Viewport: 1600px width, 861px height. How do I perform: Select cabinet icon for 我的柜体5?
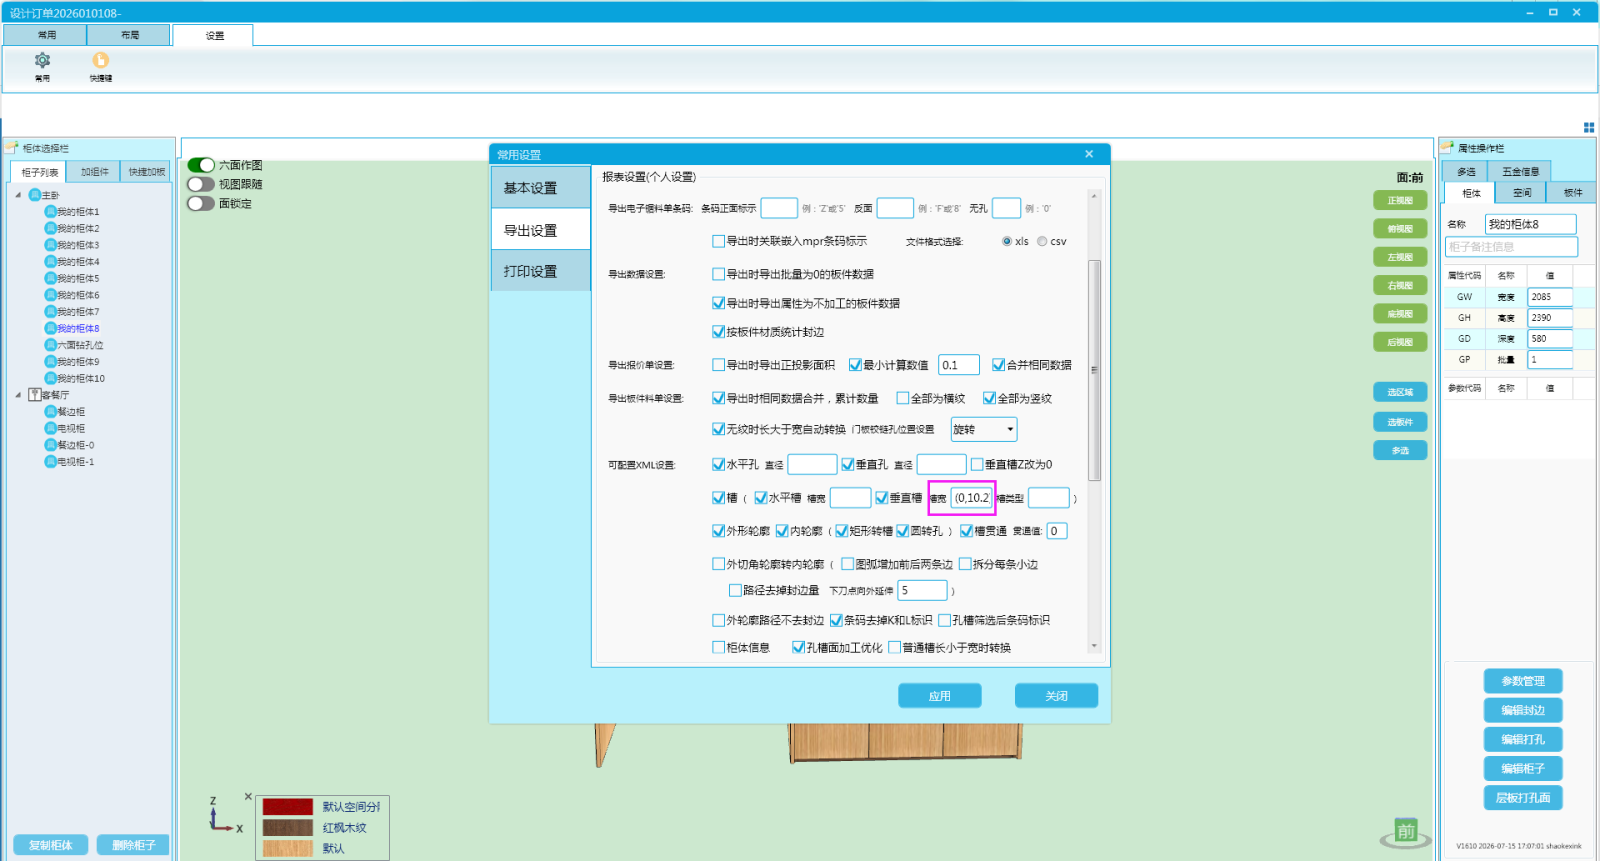[x=50, y=278]
